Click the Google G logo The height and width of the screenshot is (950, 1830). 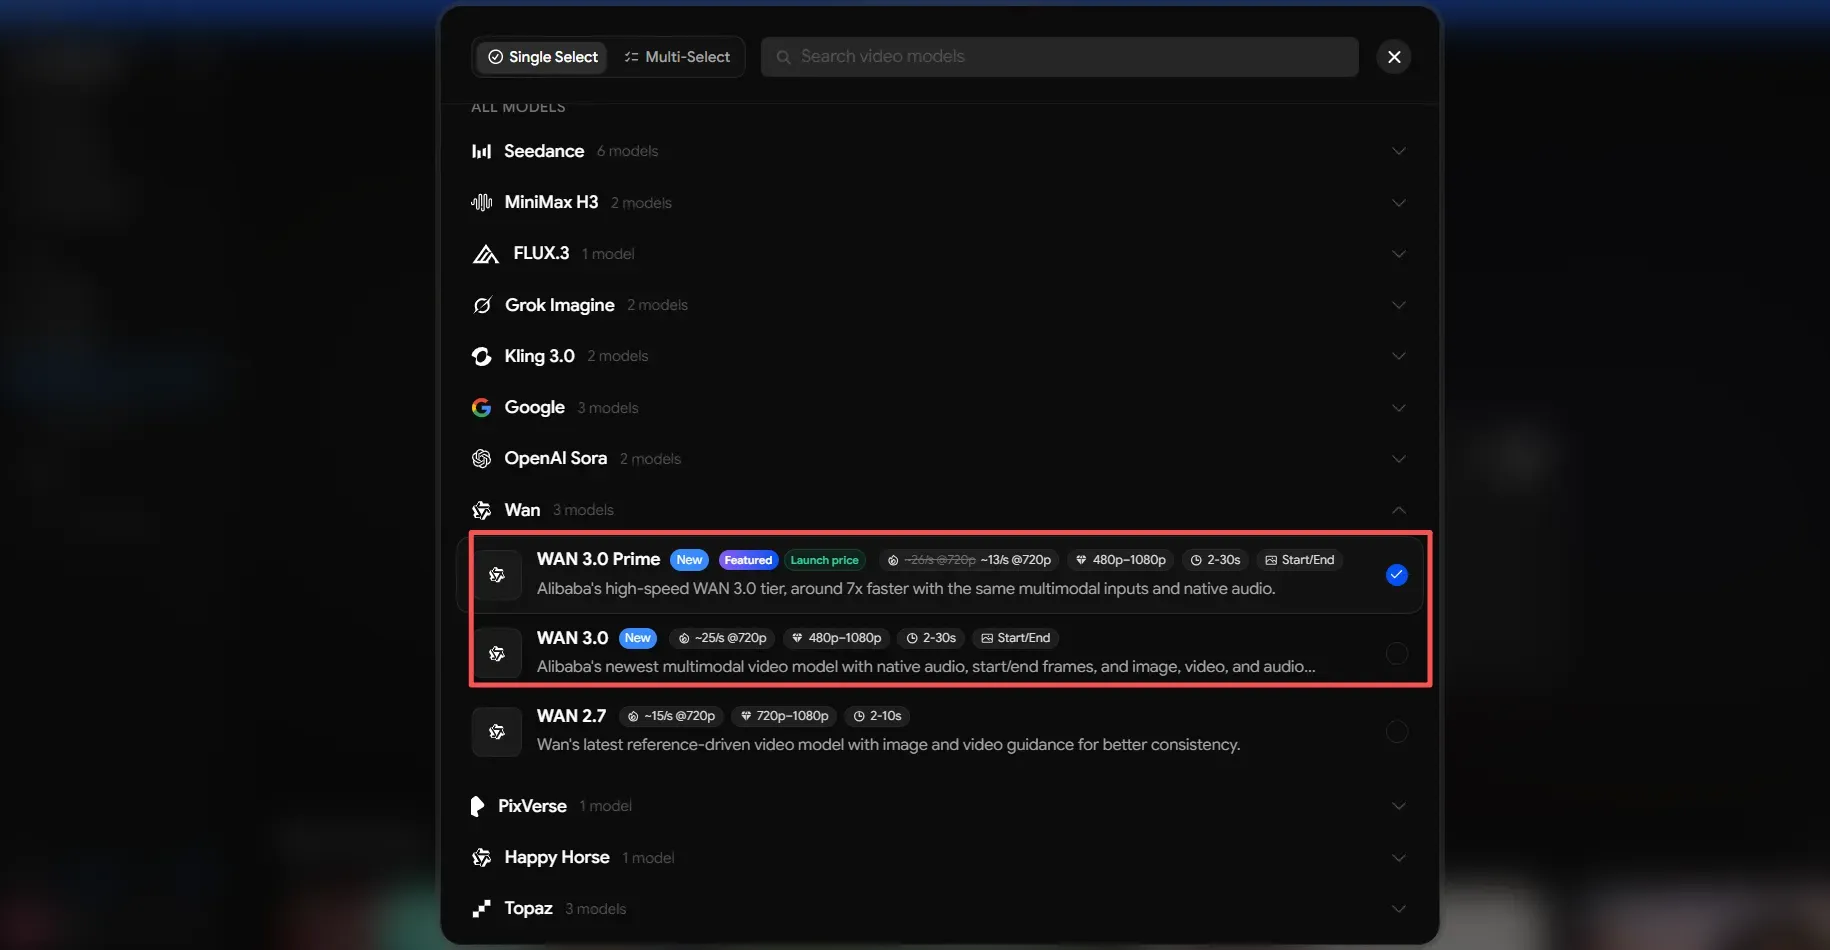[x=482, y=408]
